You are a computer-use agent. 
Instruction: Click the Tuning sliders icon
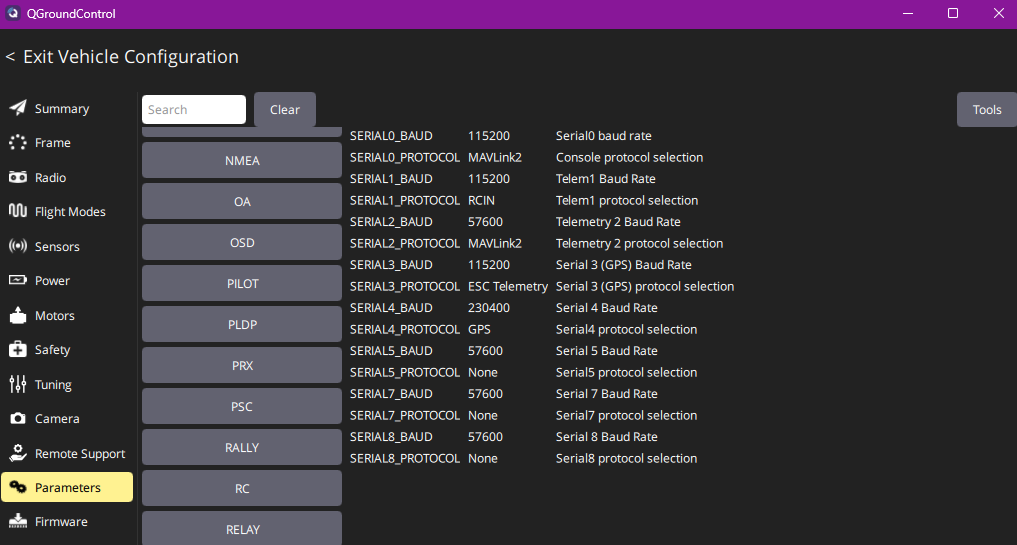click(x=18, y=385)
